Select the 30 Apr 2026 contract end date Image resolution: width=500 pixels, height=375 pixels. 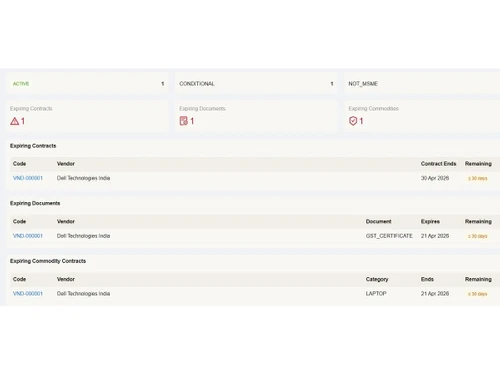435,178
